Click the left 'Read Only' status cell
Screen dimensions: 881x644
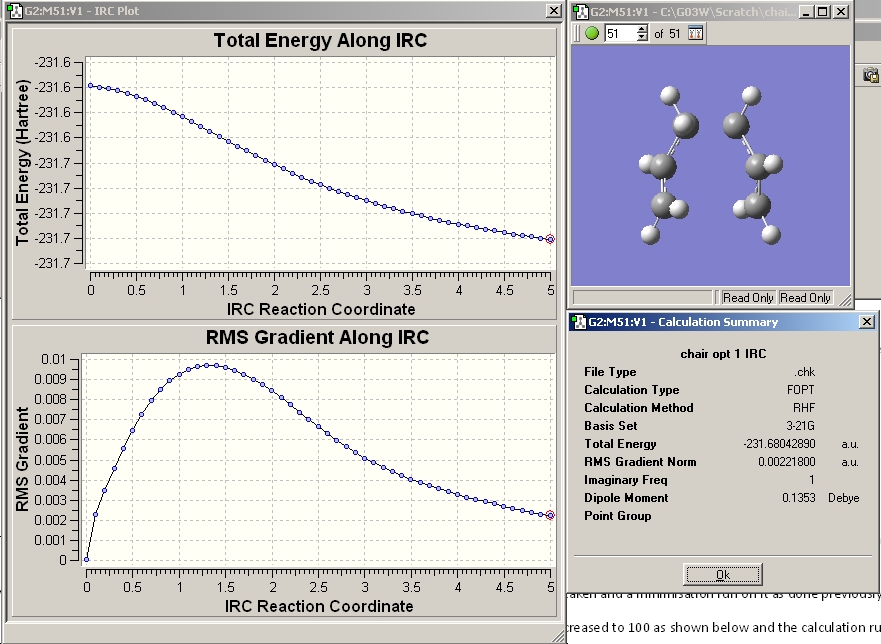pos(748,298)
